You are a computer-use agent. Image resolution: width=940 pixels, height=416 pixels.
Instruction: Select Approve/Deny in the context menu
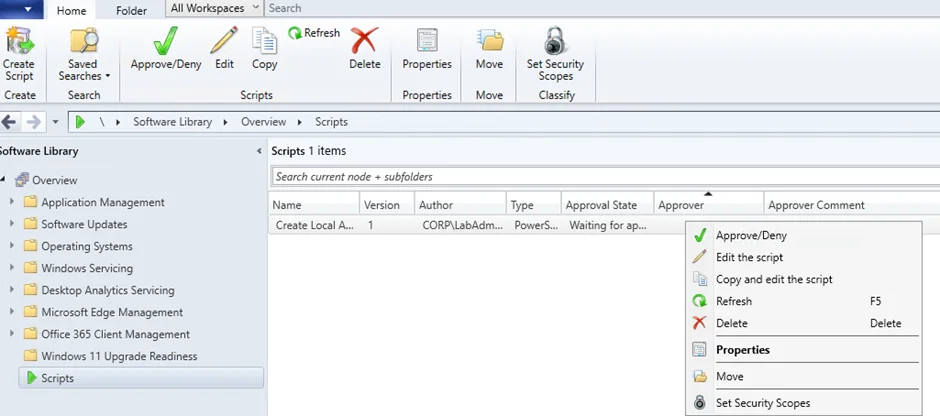(803, 236)
